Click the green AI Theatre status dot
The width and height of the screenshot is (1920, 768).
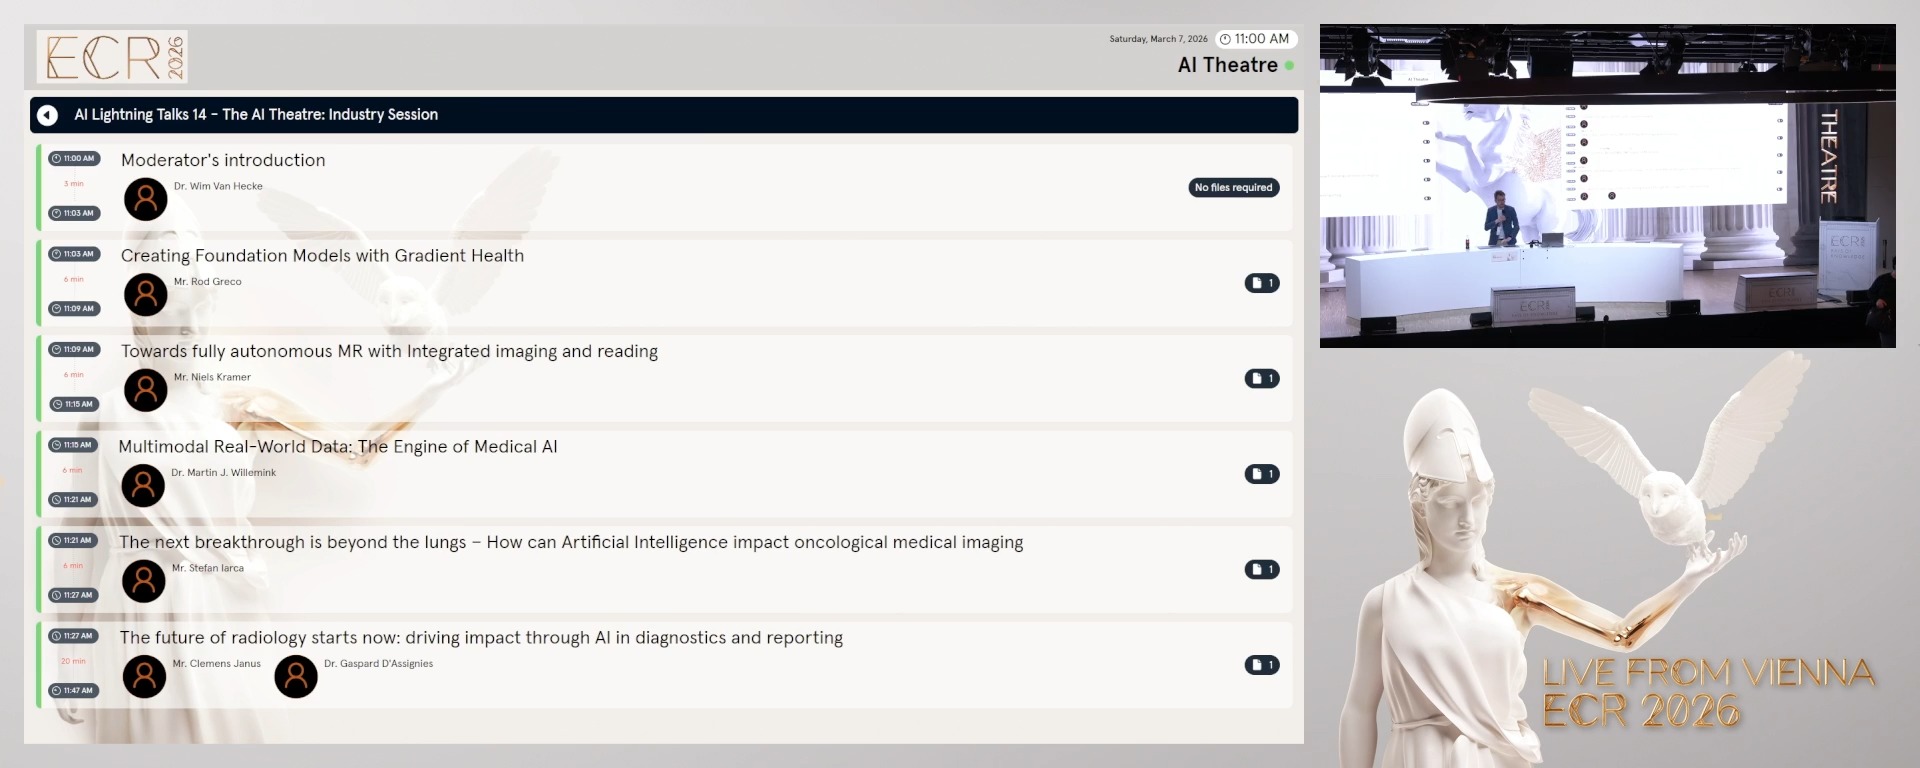pos(1289,66)
